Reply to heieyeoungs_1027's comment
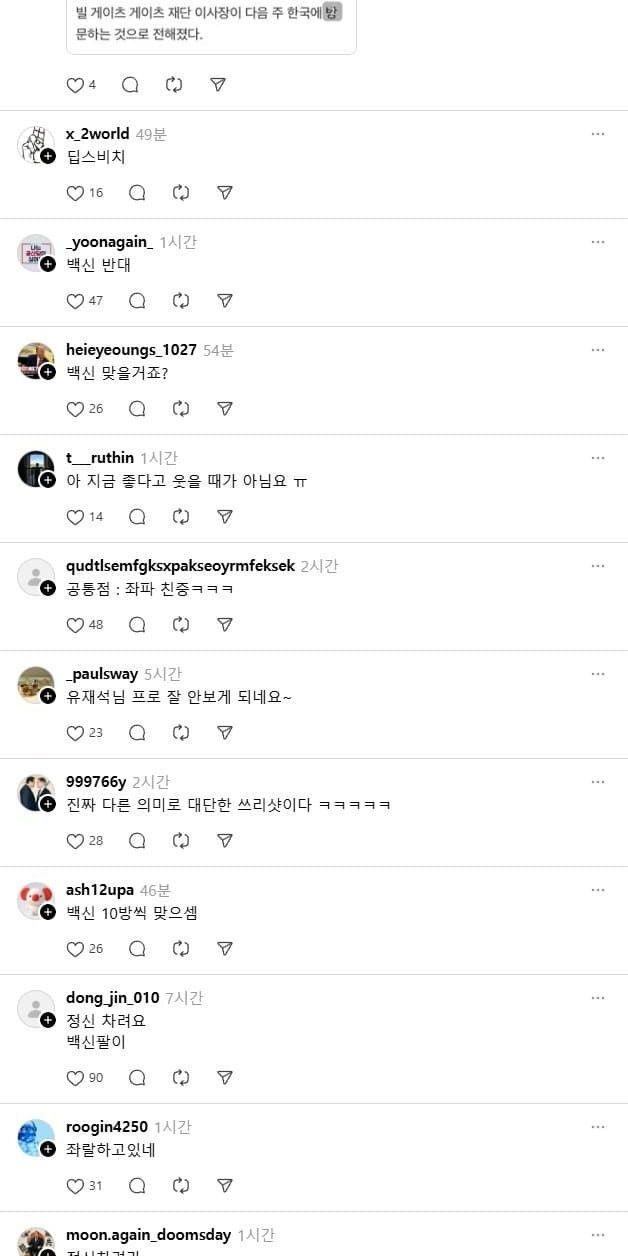The width and height of the screenshot is (628, 1256). click(x=137, y=409)
